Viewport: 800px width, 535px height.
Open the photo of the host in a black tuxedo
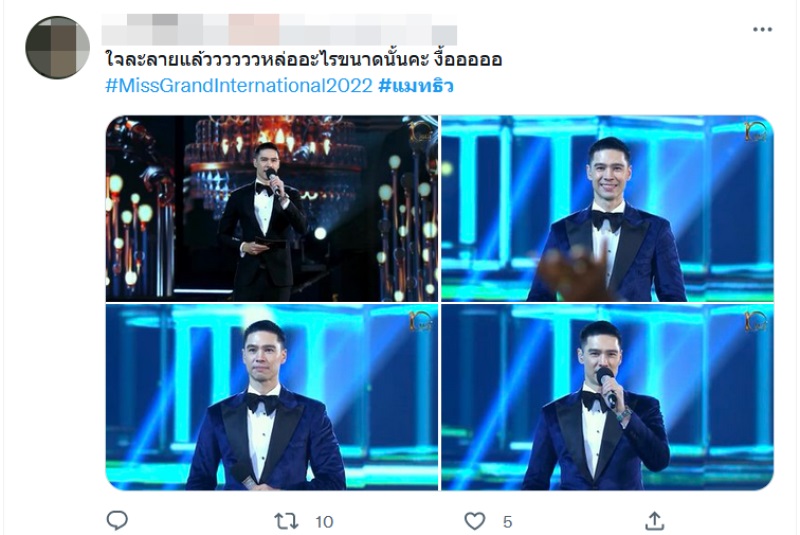271,208
